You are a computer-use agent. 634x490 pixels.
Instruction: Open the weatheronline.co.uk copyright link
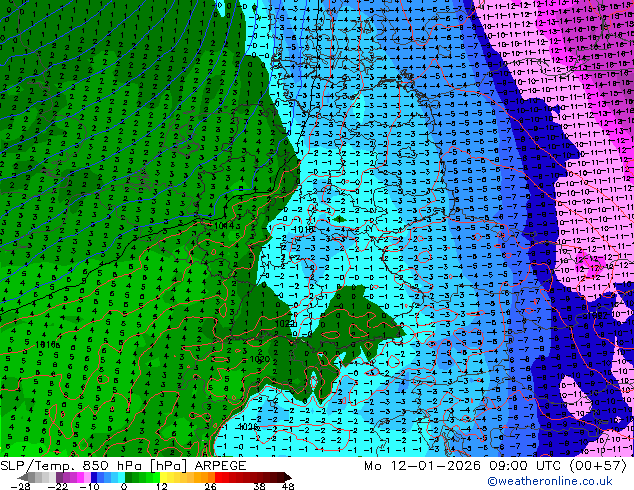[x=550, y=481]
